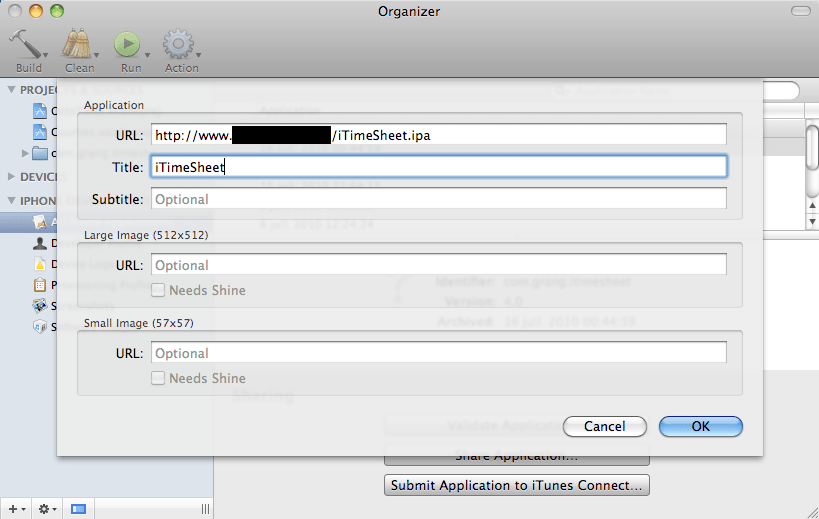Viewport: 819px width, 519px height.
Task: Click the Small Image URL field
Action: coord(438,353)
